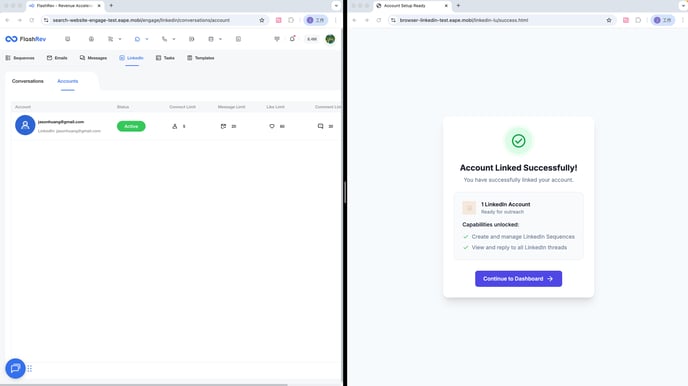The width and height of the screenshot is (688, 386).
Task: Open the user profile avatar in FlashRev
Action: point(330,39)
